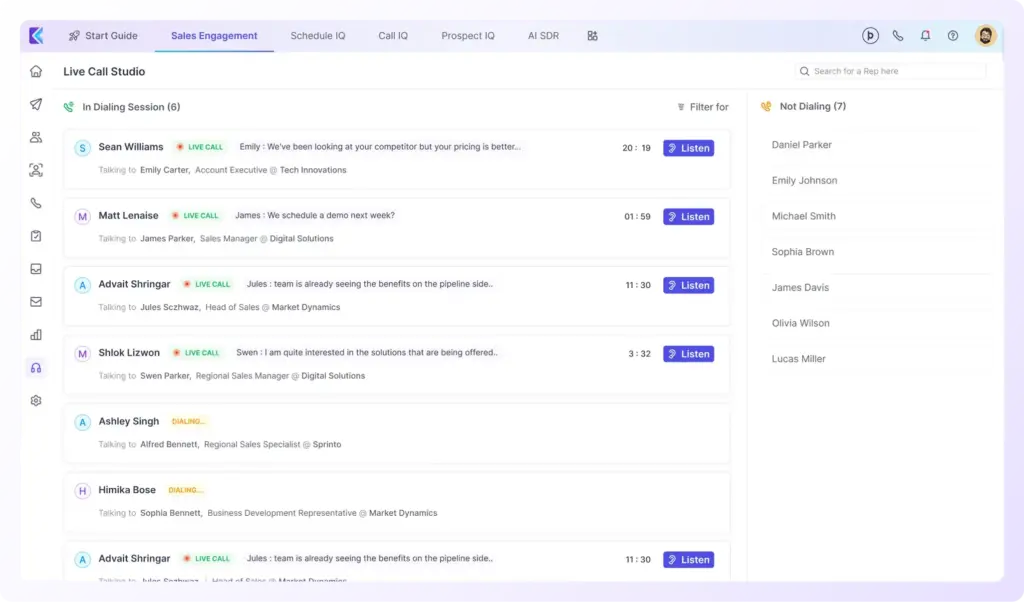
Task: Open the Prospect IQ tab
Action: coord(468,36)
